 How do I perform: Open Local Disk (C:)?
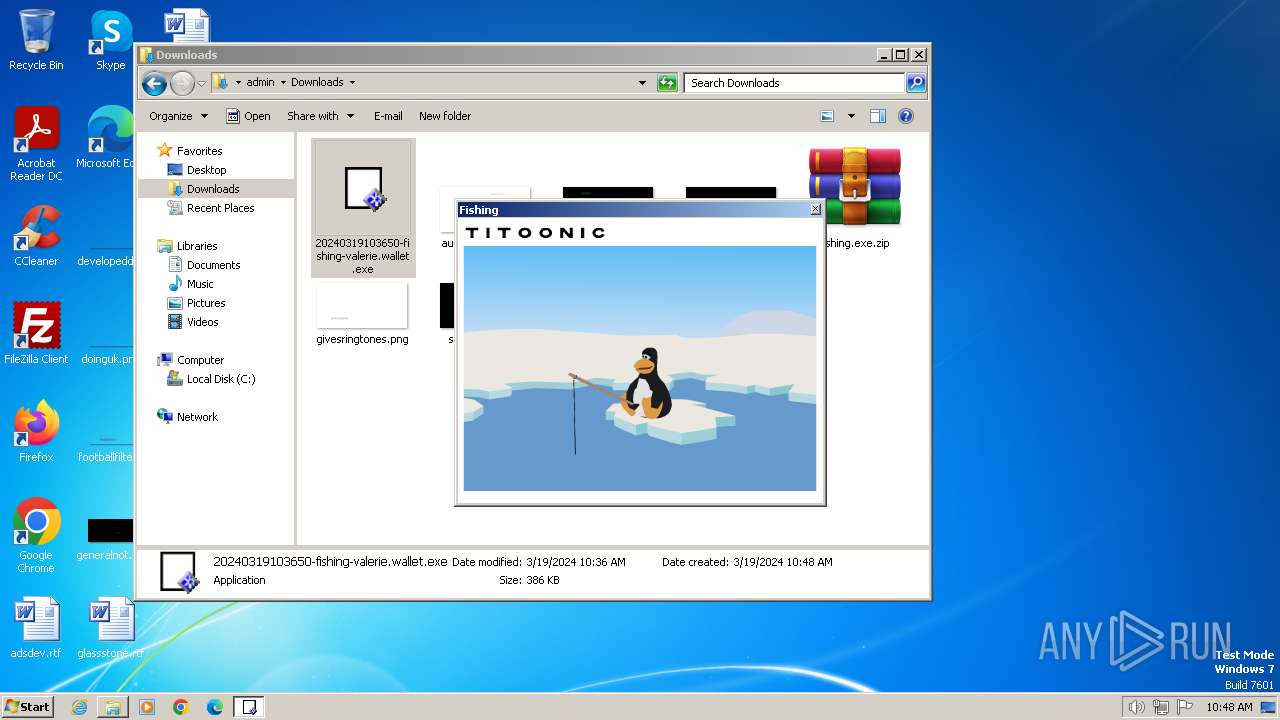point(221,379)
